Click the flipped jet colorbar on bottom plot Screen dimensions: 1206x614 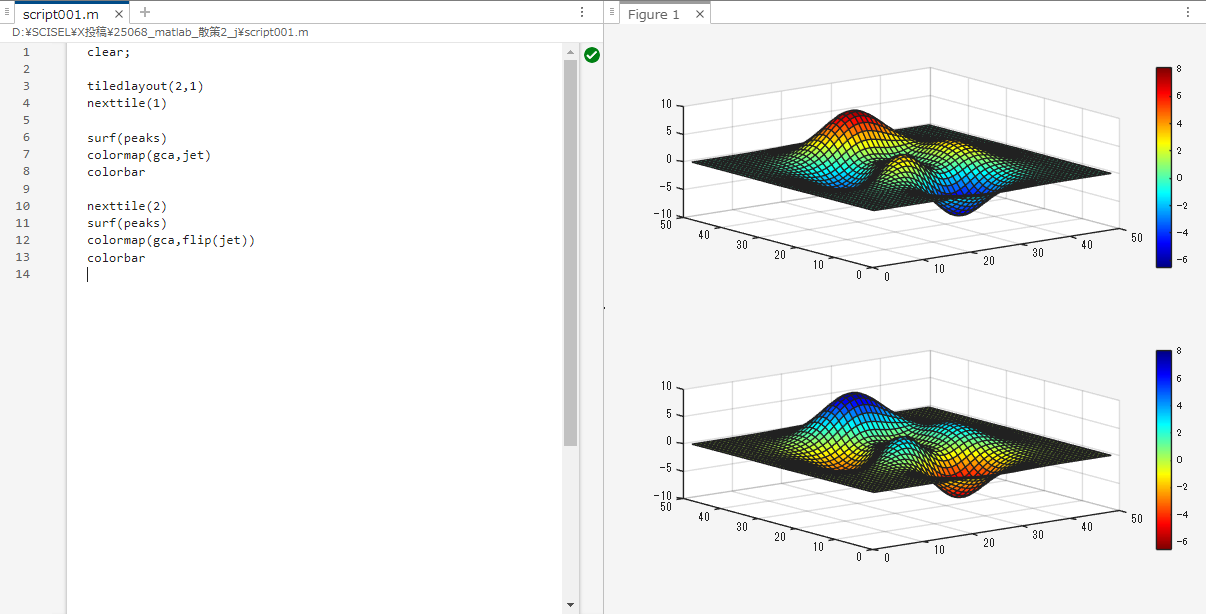tap(1163, 449)
